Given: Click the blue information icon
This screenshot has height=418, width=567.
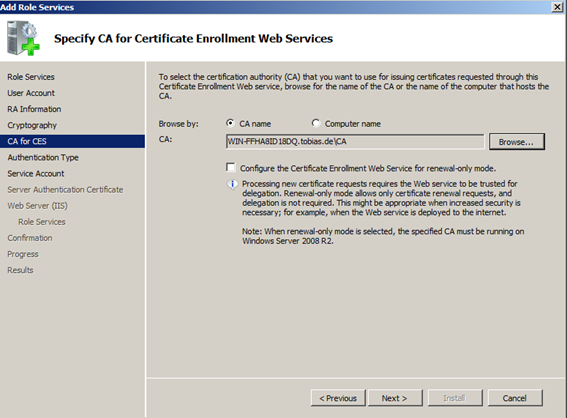Looking at the screenshot, I should pos(232,184).
